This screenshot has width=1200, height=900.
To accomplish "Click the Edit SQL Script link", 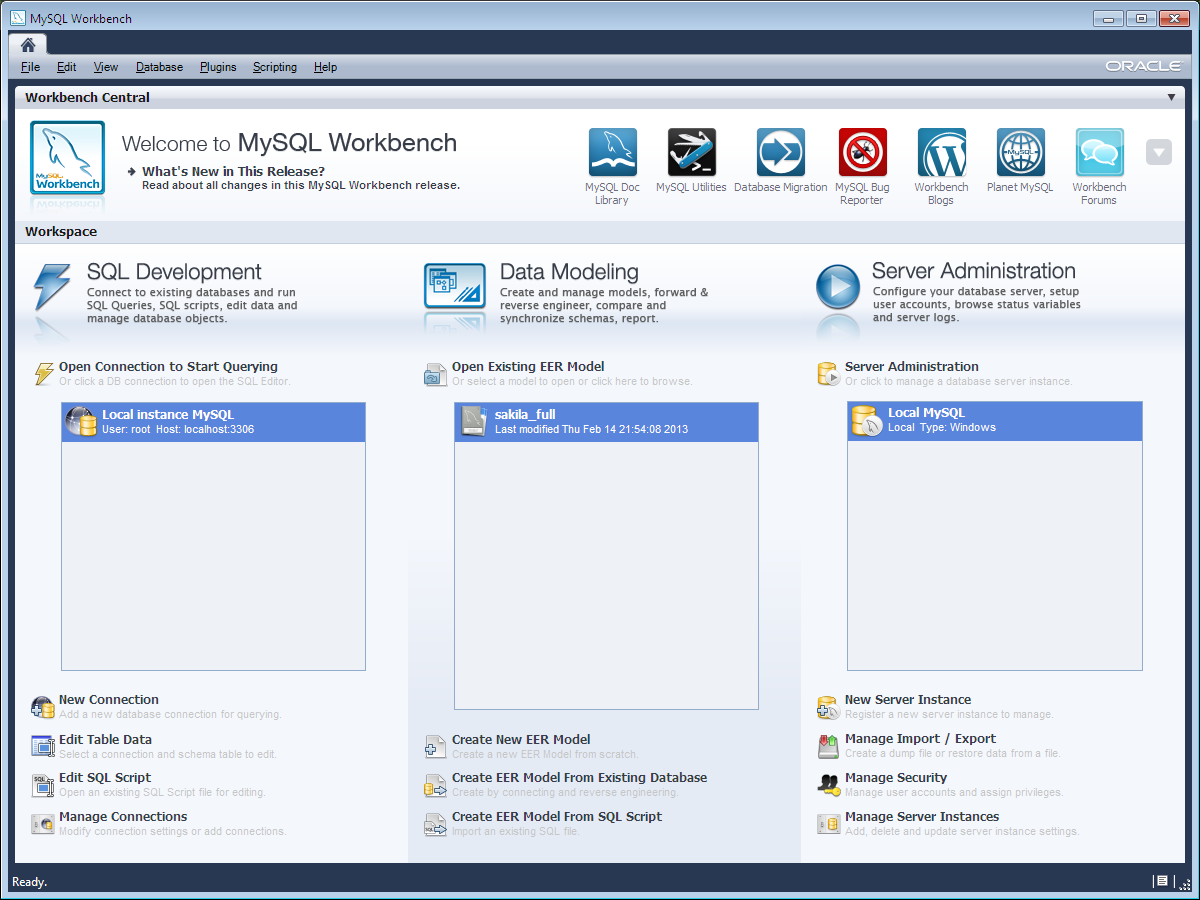I will 105,777.
